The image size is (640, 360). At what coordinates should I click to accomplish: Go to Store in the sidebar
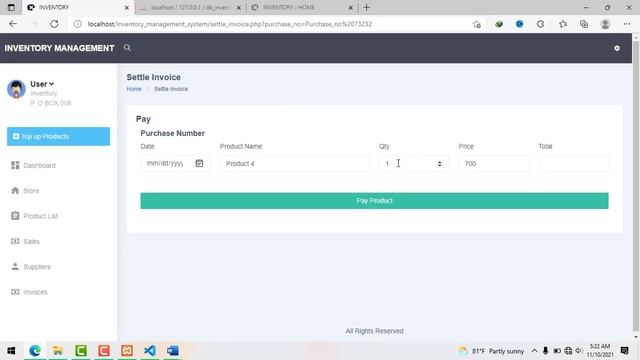31,191
